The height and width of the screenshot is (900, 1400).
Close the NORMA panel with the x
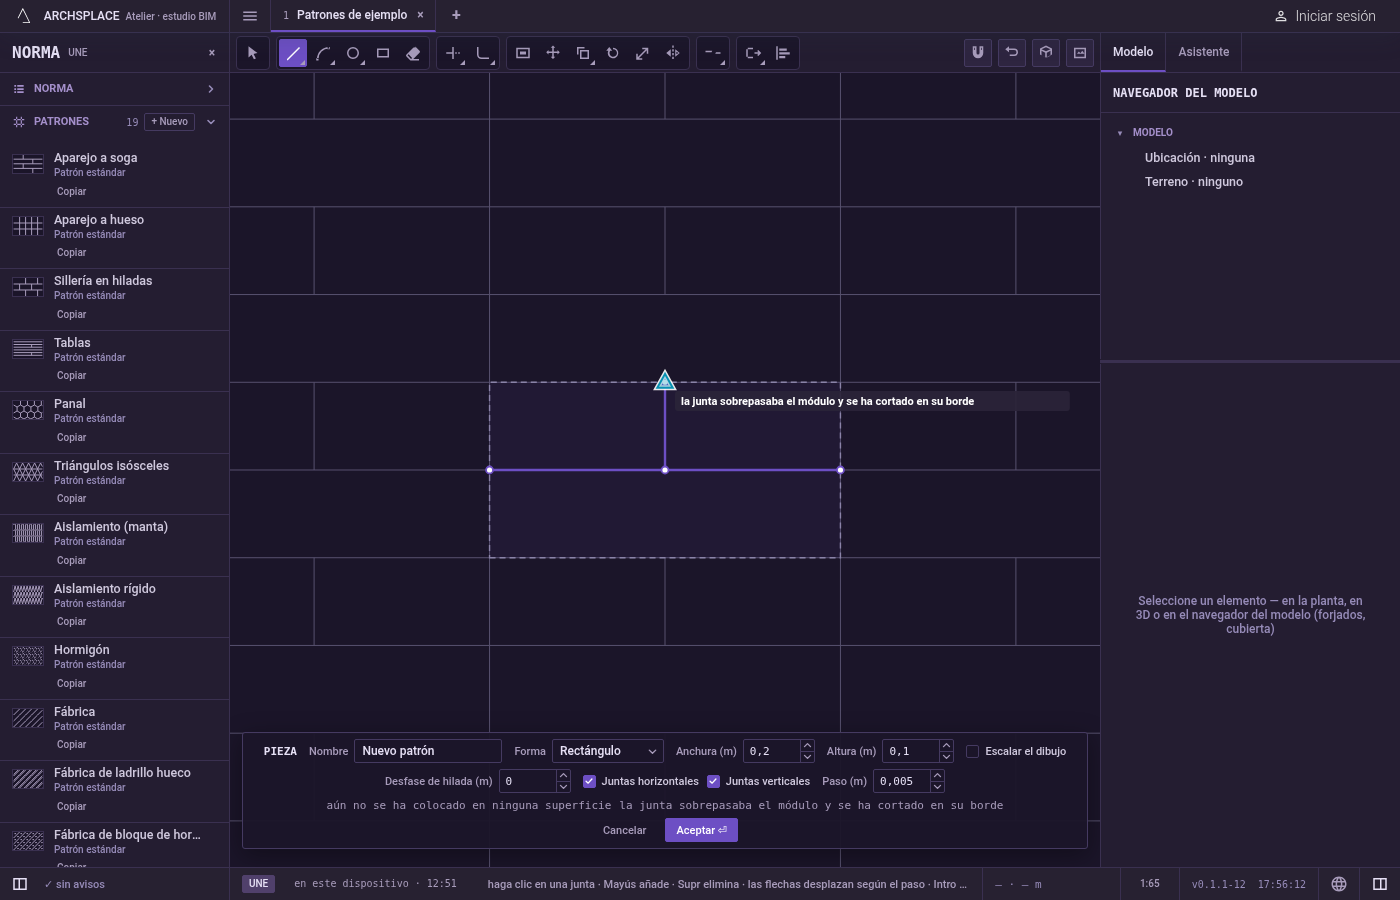(212, 53)
